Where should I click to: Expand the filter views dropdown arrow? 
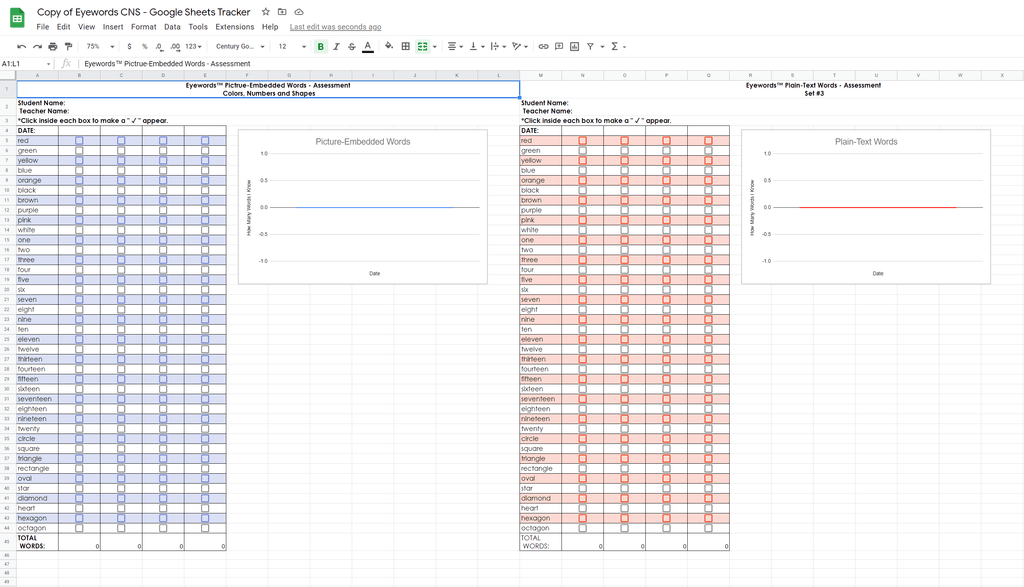tap(602, 46)
